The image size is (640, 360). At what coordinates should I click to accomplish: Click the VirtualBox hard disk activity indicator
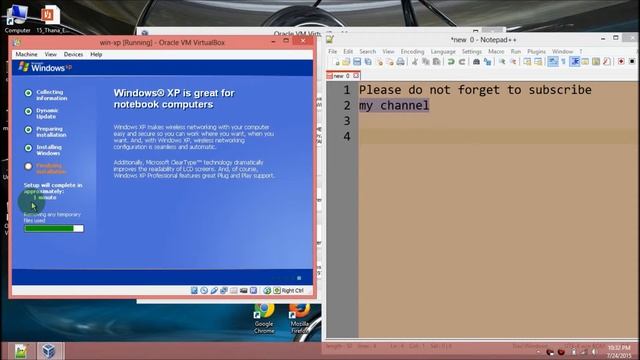194,290
